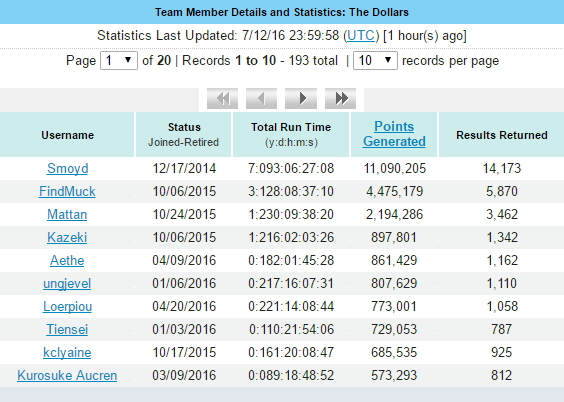Jump to the last page of records
564x402 pixels.
tap(341, 98)
